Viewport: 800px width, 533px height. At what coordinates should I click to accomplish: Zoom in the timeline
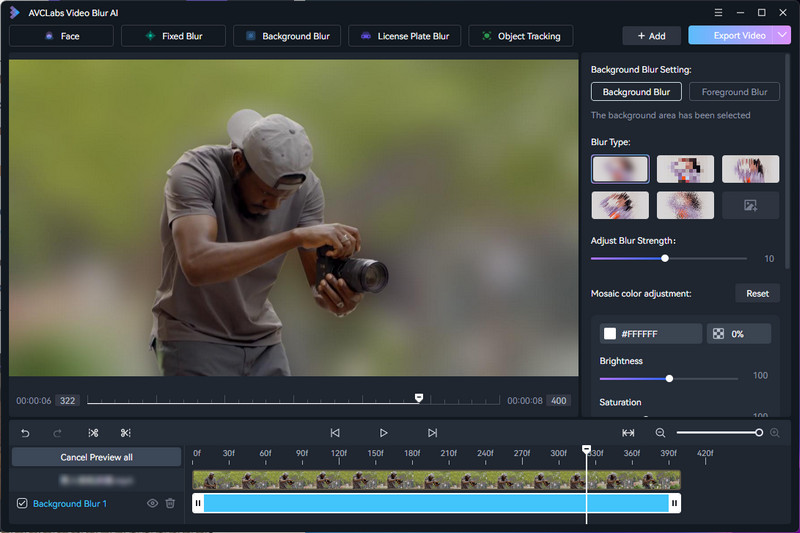point(774,433)
